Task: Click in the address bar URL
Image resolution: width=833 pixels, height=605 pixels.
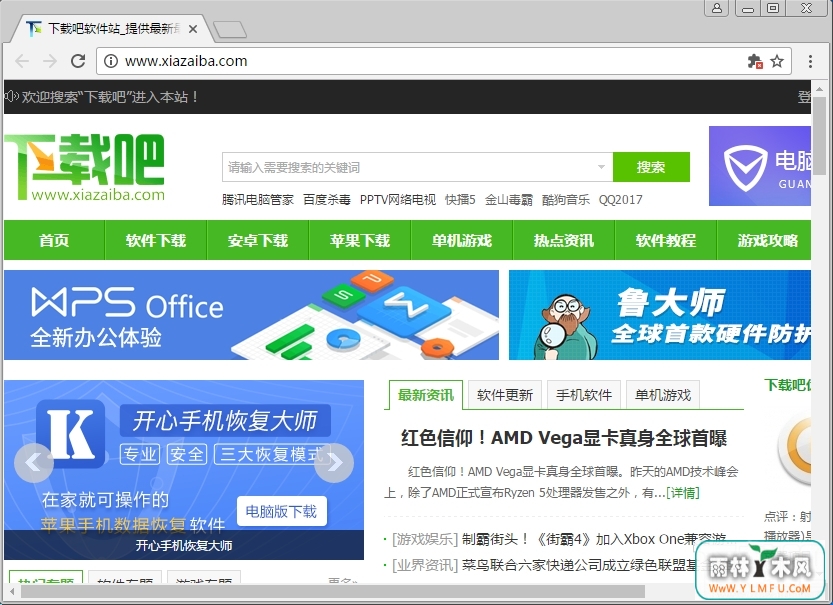Action: [x=186, y=61]
